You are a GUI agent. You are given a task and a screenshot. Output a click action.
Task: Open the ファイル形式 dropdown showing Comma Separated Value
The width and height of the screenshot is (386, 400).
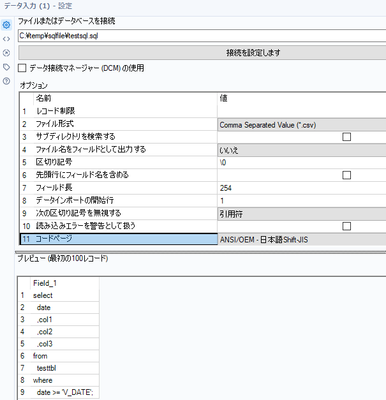point(302,125)
